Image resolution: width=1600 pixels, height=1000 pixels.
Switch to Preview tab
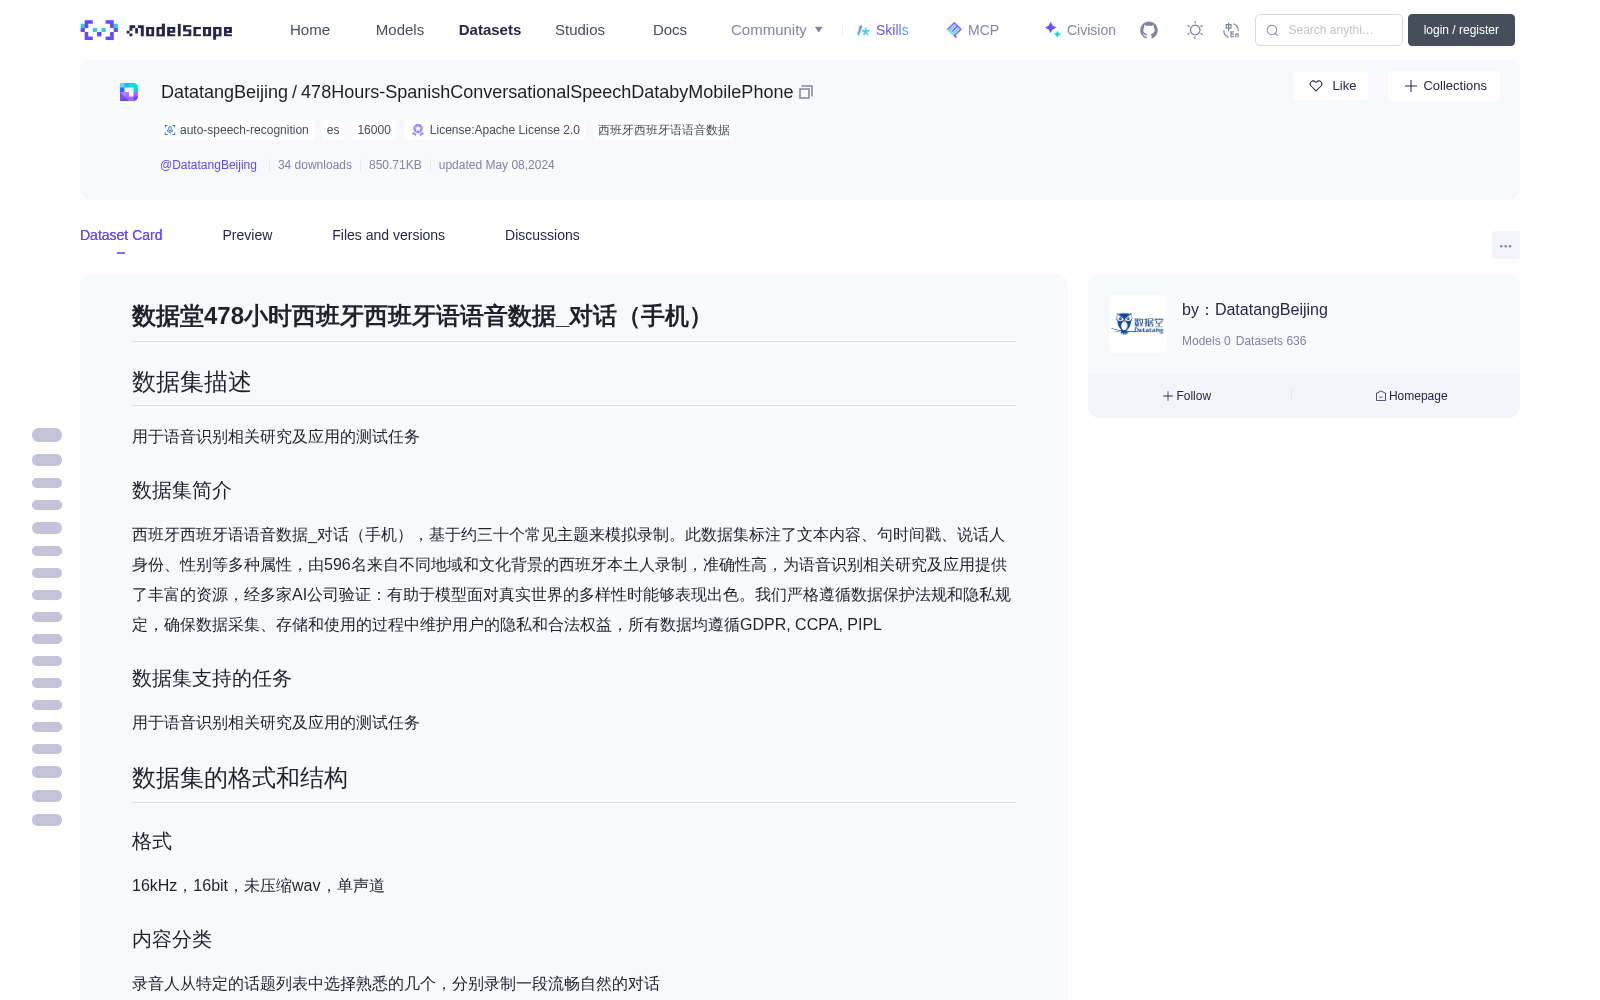247,235
